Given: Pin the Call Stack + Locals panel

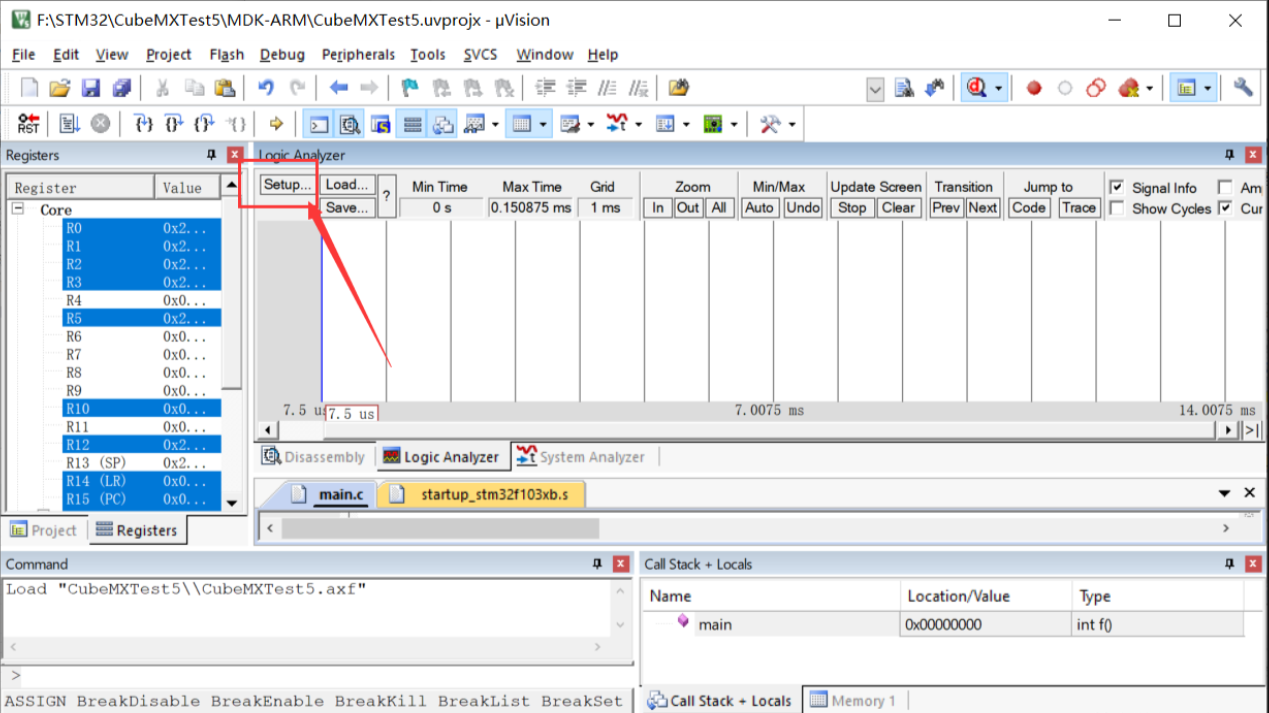Looking at the screenshot, I should pyautogui.click(x=1230, y=564).
